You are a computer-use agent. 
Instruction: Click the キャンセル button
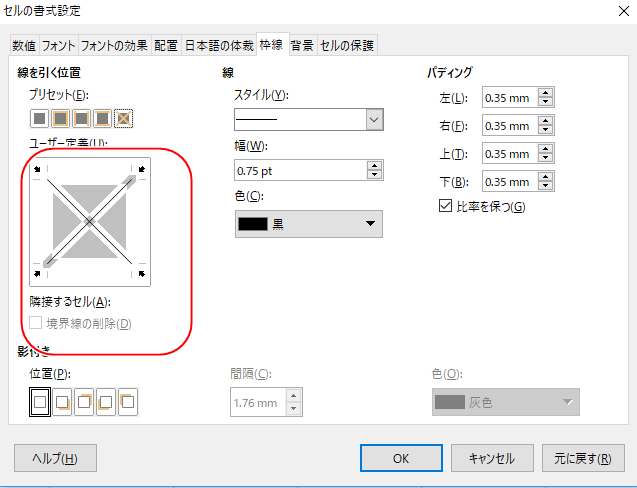point(492,458)
